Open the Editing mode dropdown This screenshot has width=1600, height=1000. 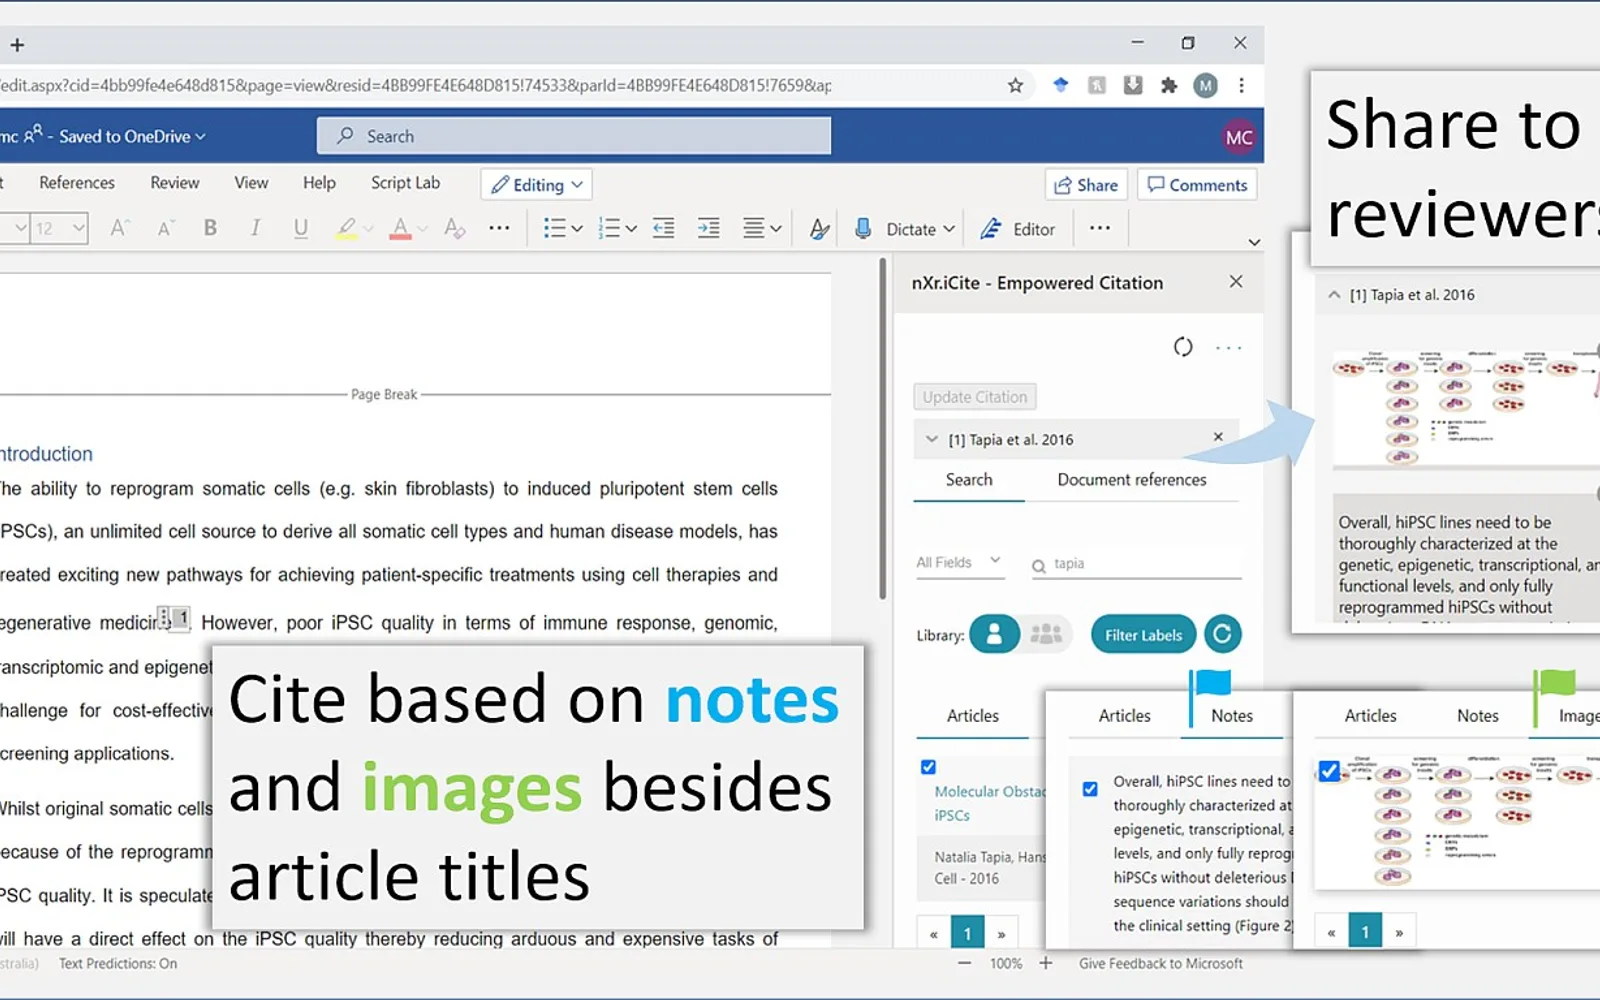[537, 185]
